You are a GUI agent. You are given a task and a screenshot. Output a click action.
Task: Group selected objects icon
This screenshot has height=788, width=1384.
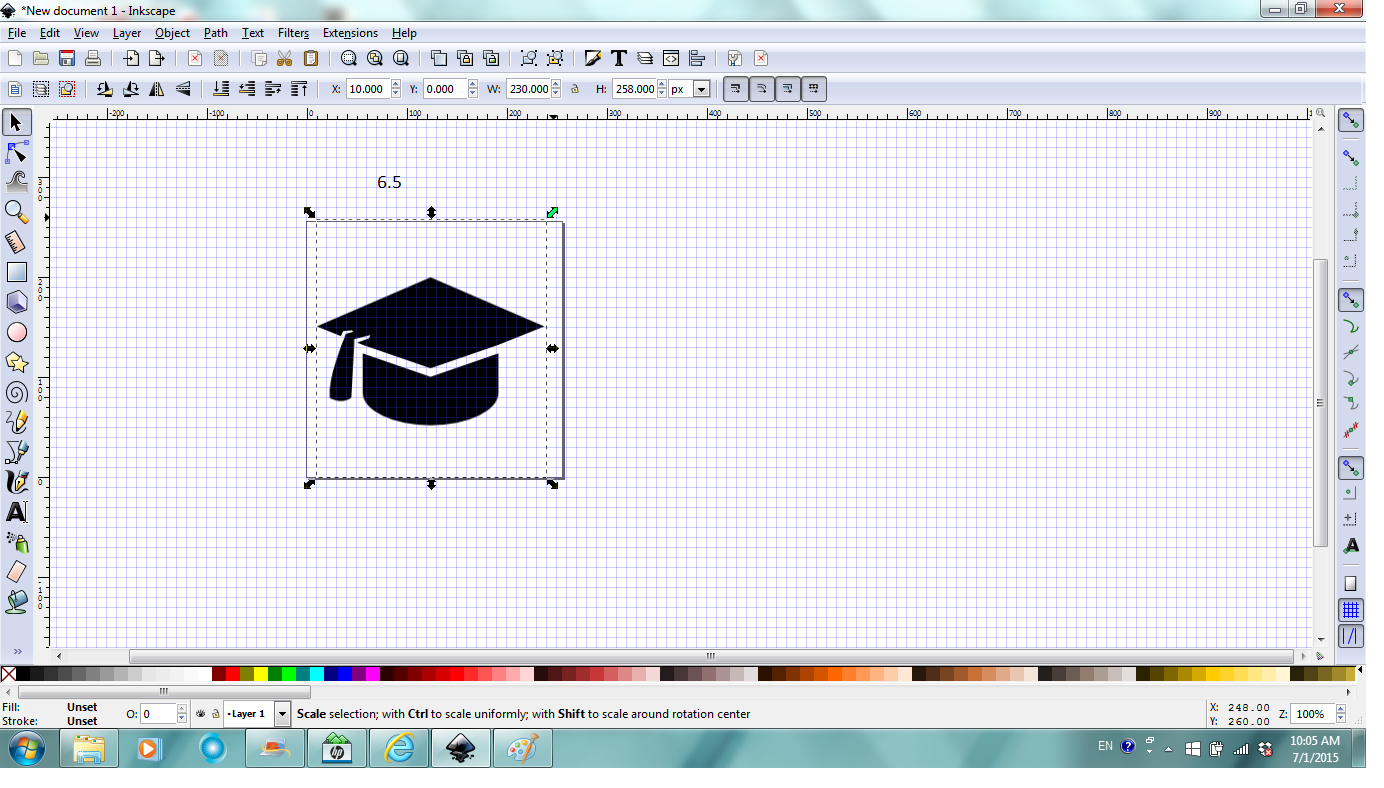529,58
